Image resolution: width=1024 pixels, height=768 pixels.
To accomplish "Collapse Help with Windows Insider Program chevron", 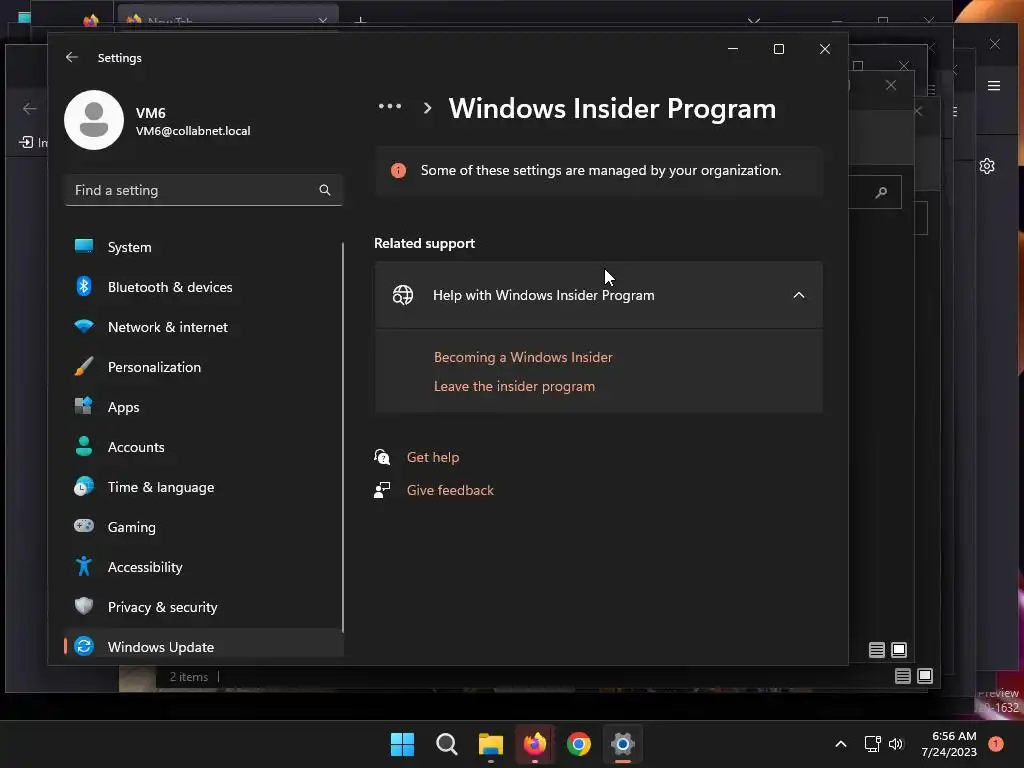I will coord(799,295).
